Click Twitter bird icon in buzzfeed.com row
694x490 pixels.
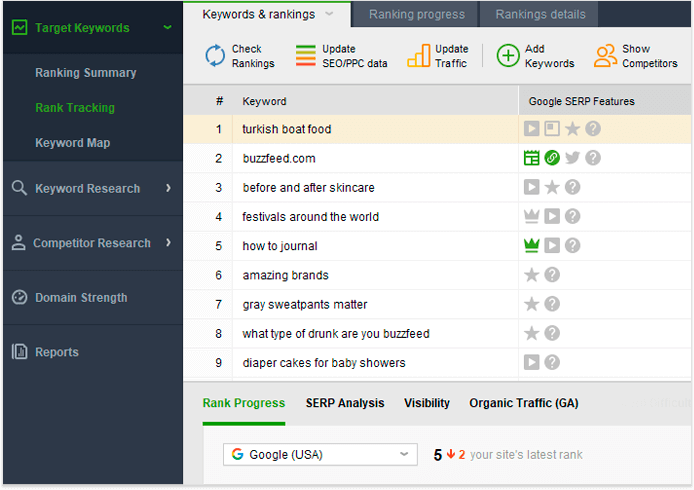pos(572,158)
